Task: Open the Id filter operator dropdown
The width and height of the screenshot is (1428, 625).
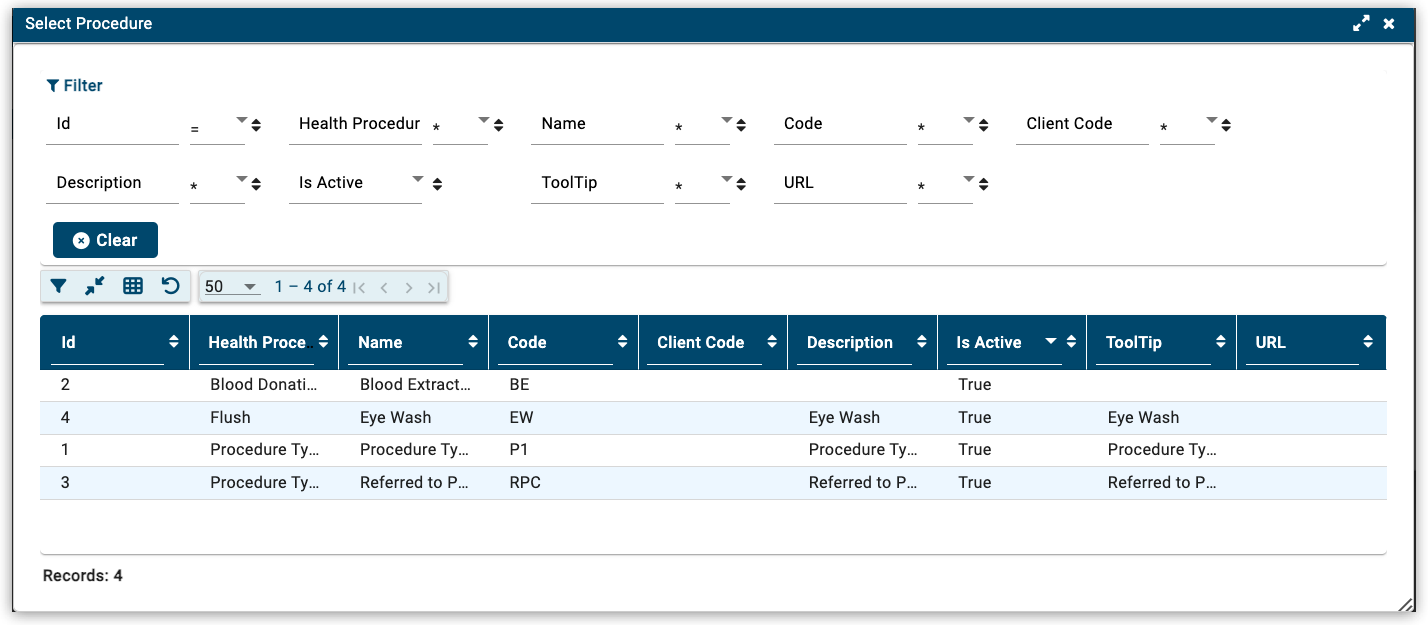Action: pos(241,123)
